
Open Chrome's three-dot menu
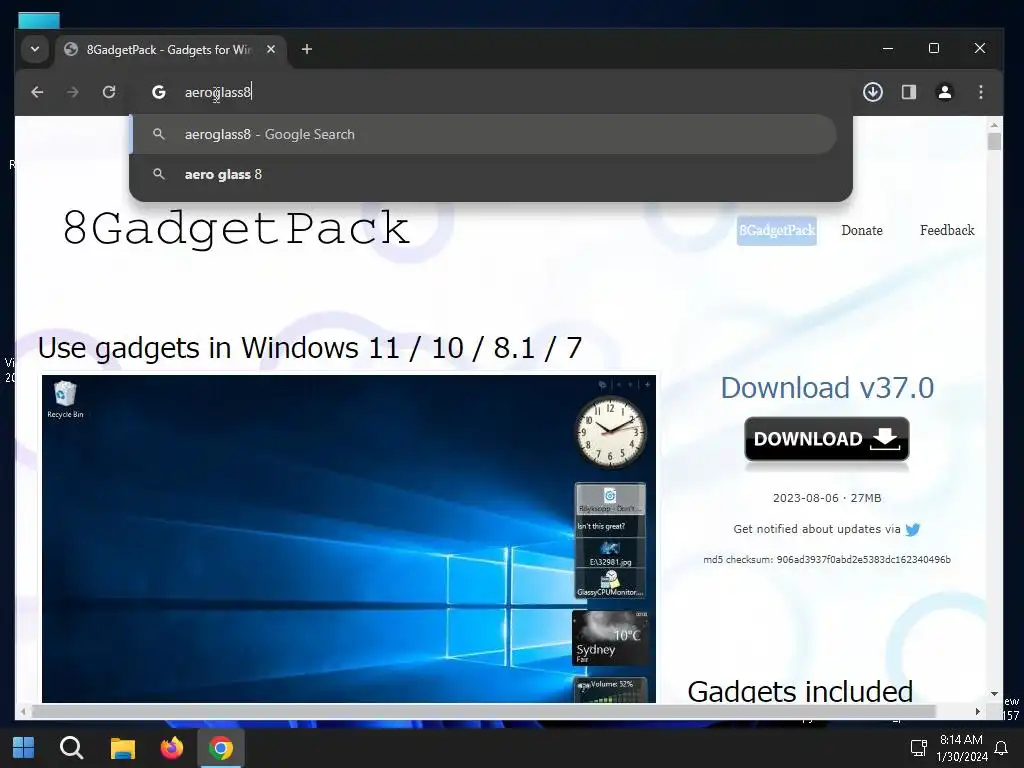click(980, 92)
